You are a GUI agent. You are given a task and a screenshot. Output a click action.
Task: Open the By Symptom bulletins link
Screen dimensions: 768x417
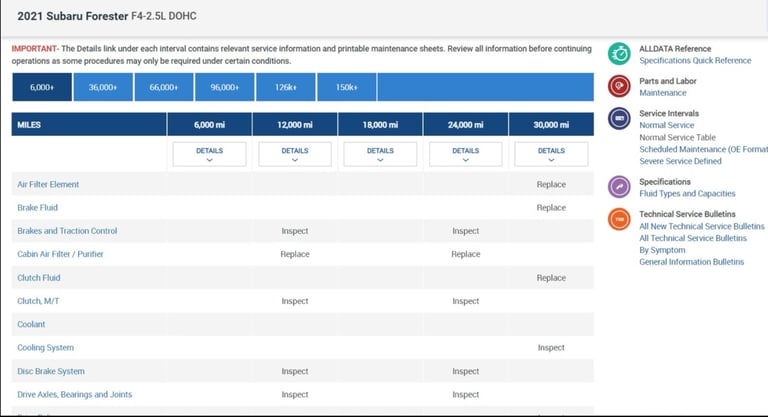pyautogui.click(x=662, y=250)
